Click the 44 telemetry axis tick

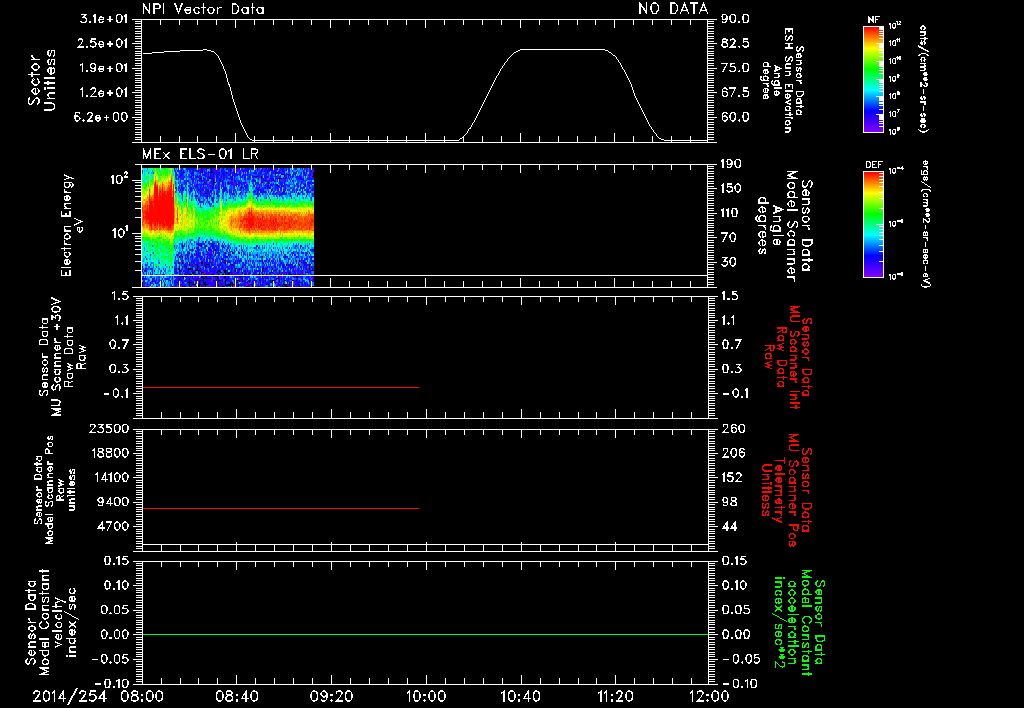coord(729,526)
